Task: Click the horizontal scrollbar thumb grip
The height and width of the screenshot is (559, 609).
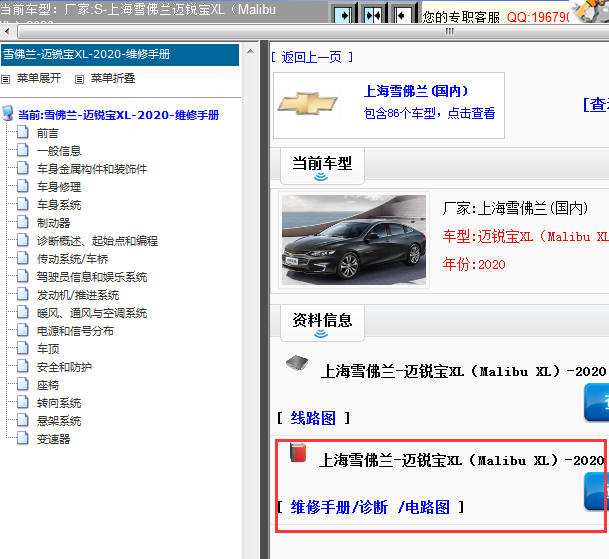Action: 449,31
